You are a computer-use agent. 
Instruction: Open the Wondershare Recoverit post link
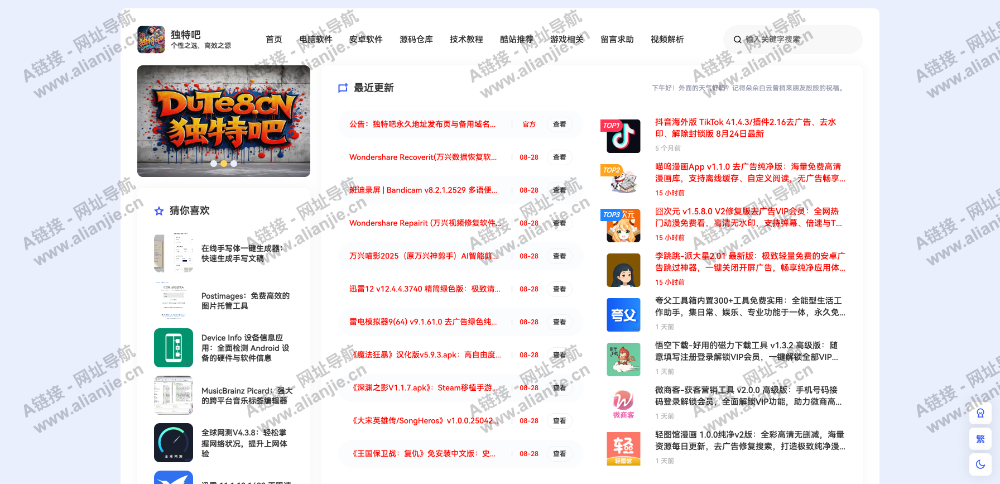point(422,158)
